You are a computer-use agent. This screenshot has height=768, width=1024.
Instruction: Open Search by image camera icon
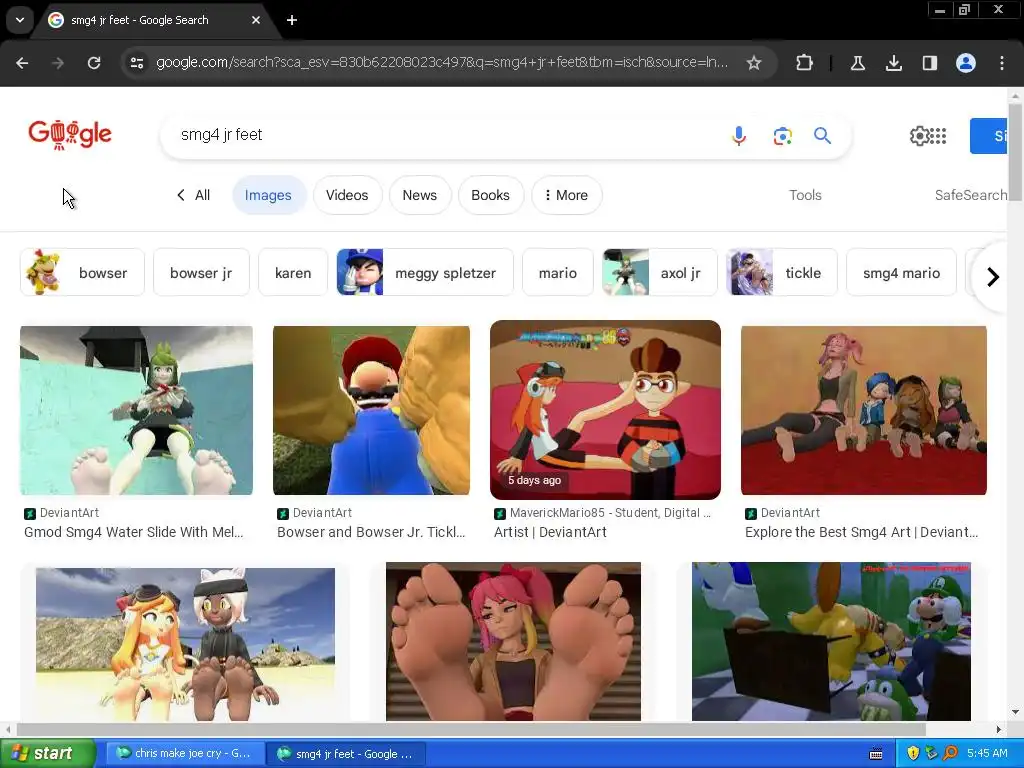(x=782, y=136)
